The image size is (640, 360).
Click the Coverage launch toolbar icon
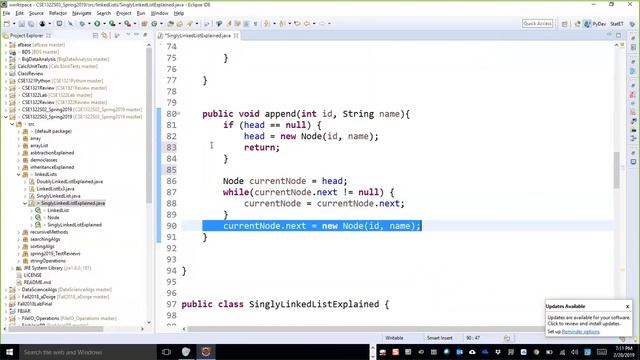click(112, 24)
